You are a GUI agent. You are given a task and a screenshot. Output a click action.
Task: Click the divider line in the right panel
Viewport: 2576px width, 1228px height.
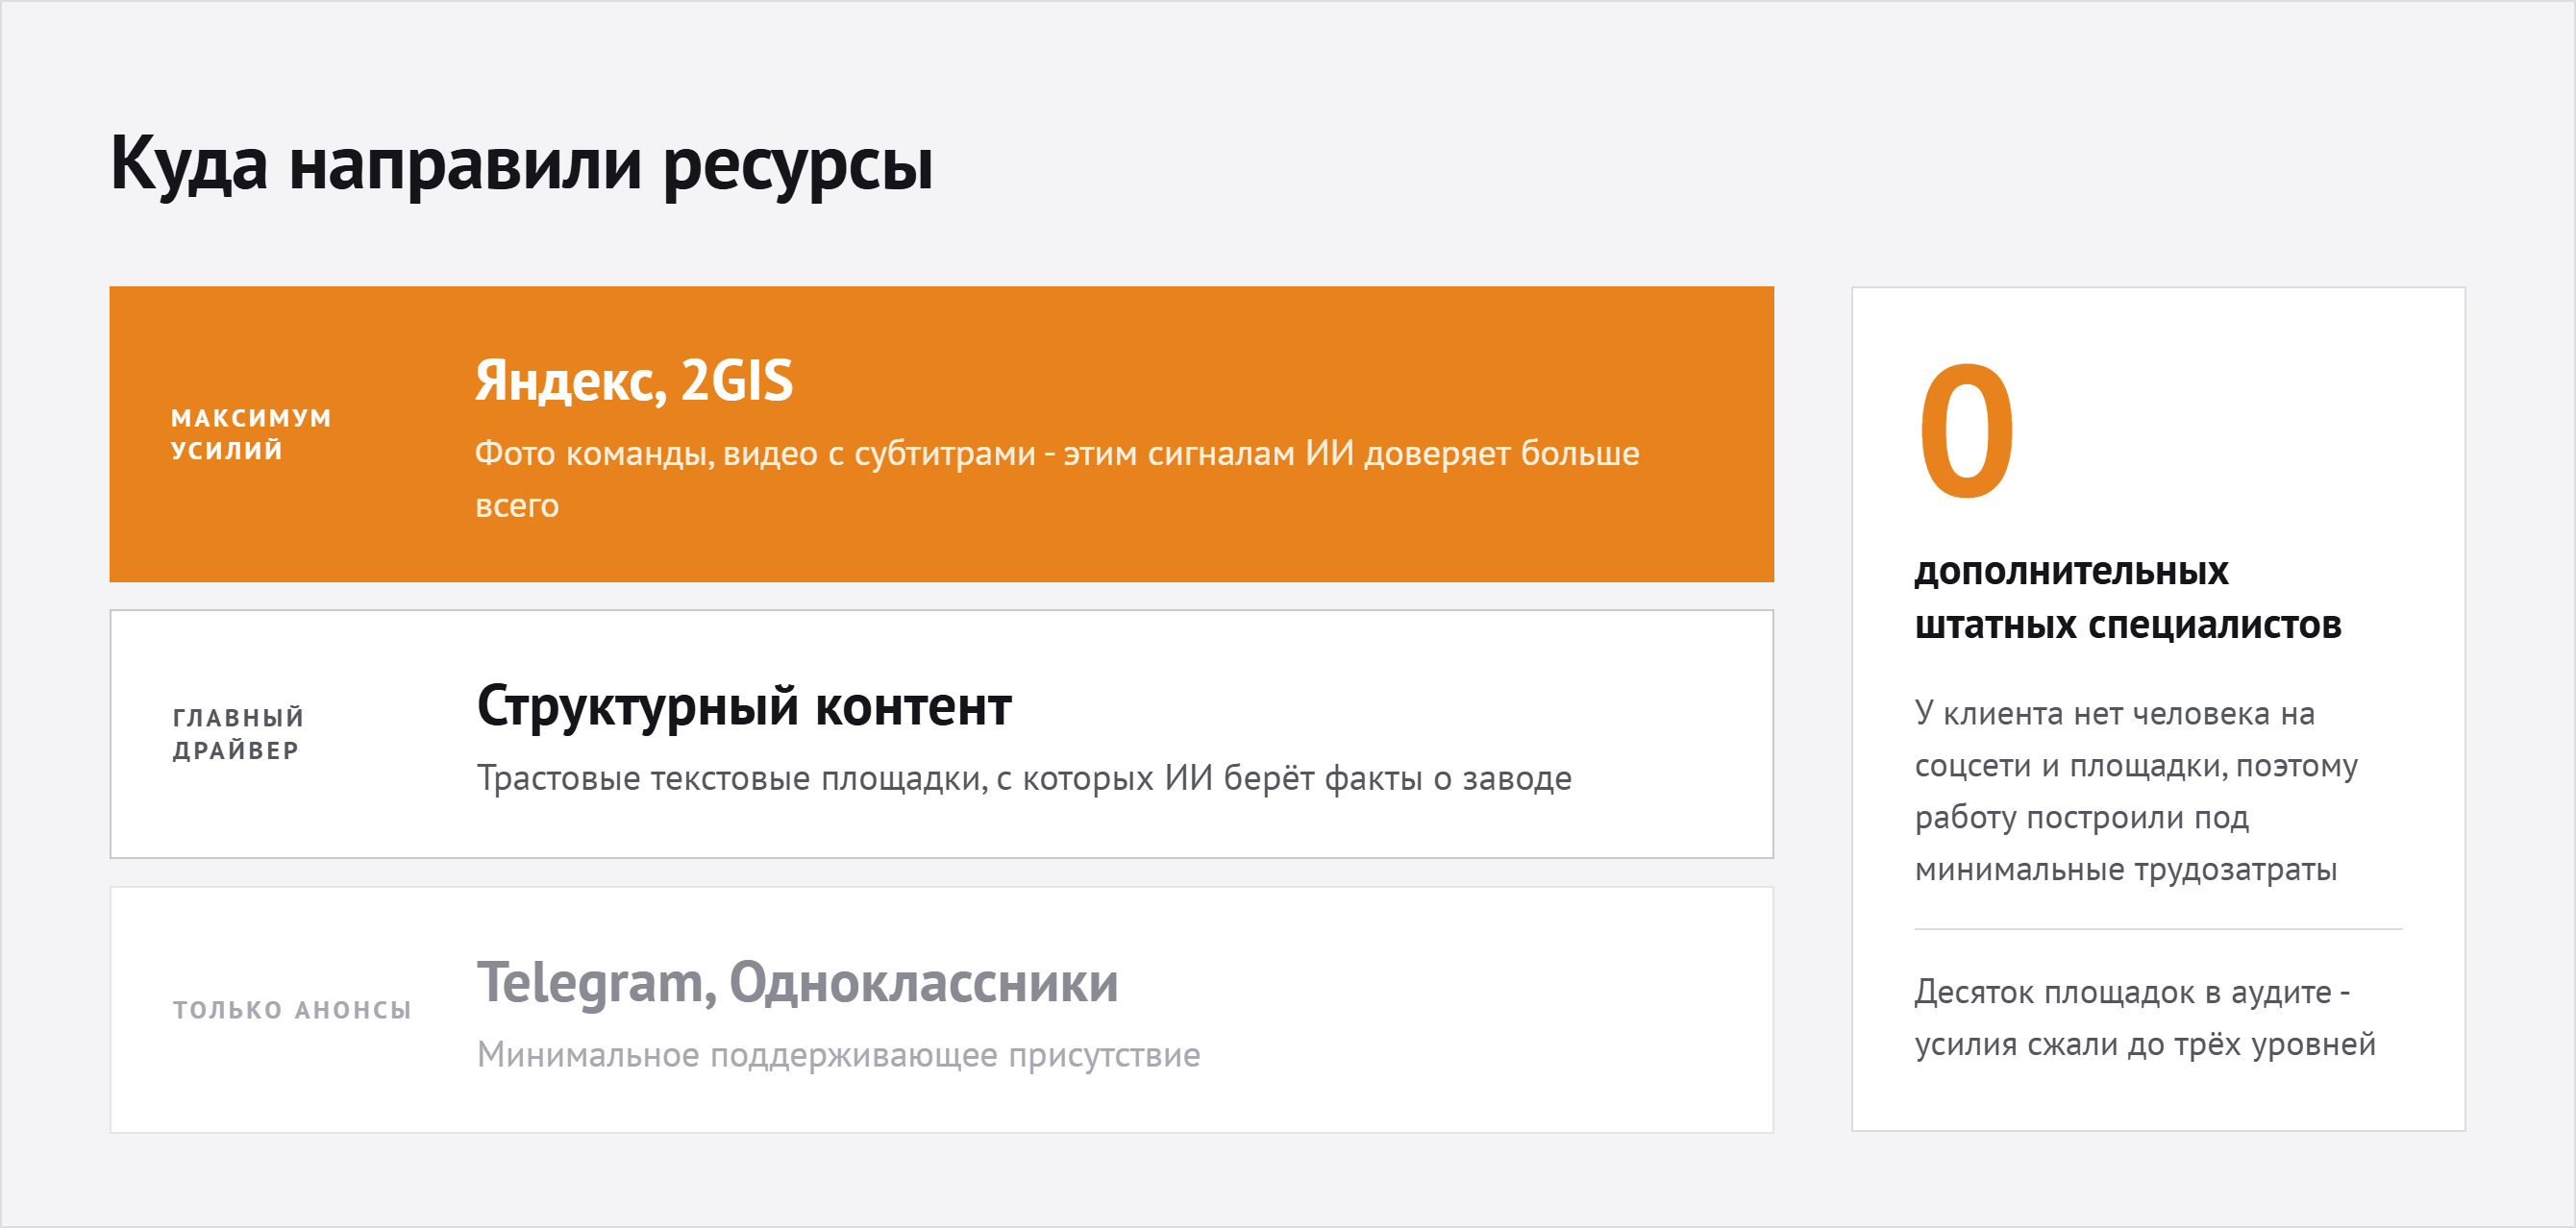click(x=2158, y=929)
